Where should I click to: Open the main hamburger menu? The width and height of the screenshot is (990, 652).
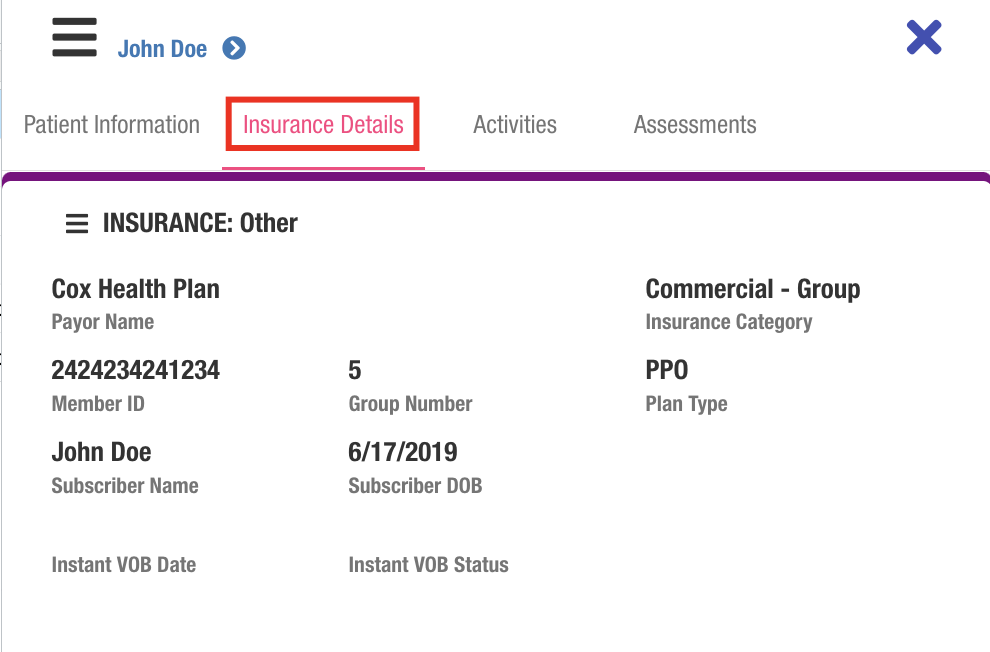pyautogui.click(x=74, y=38)
